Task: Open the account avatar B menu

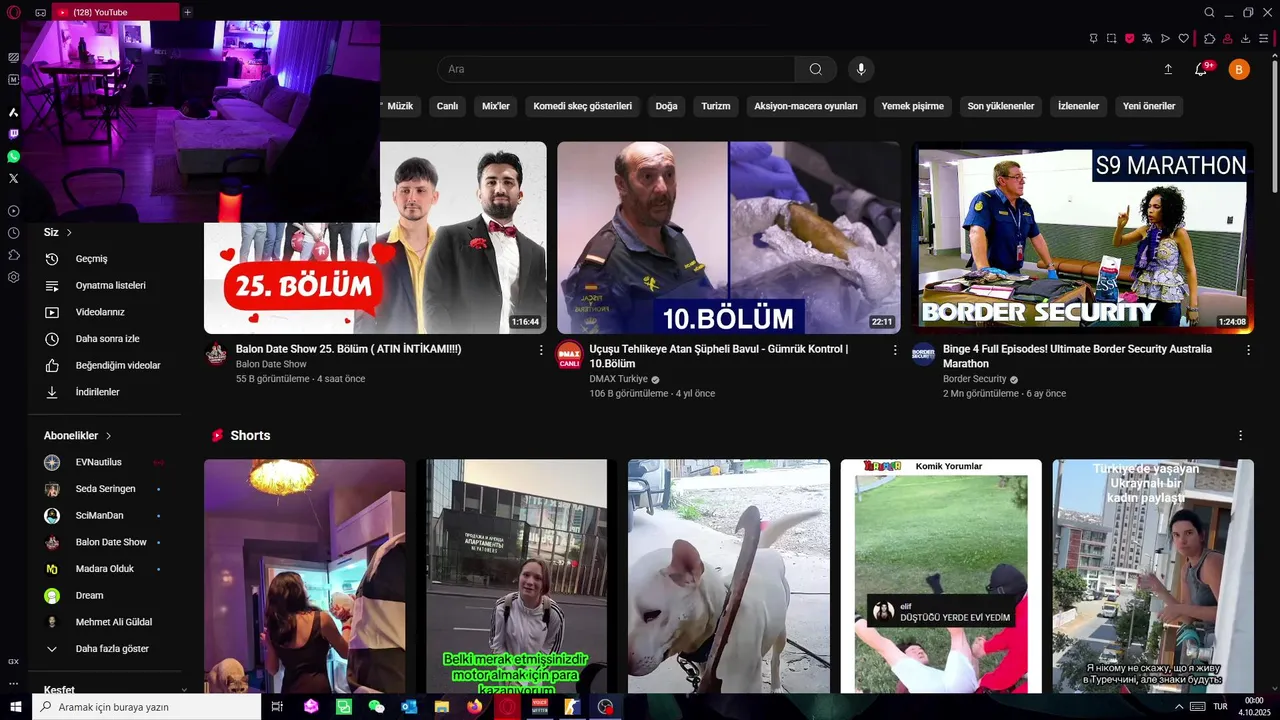Action: 1239,69
